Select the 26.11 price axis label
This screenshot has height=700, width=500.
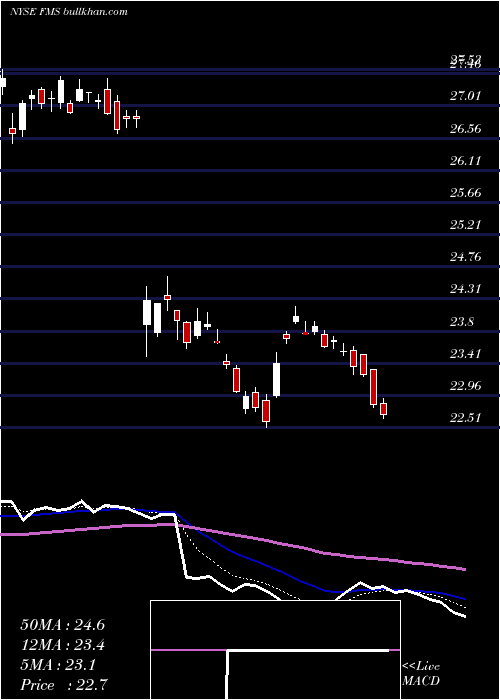(x=466, y=161)
